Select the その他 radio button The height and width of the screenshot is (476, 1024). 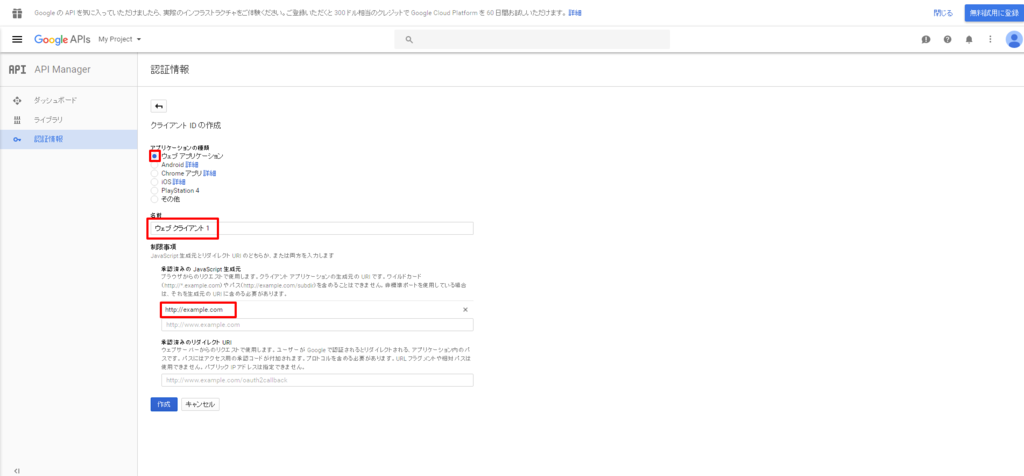pyautogui.click(x=154, y=198)
